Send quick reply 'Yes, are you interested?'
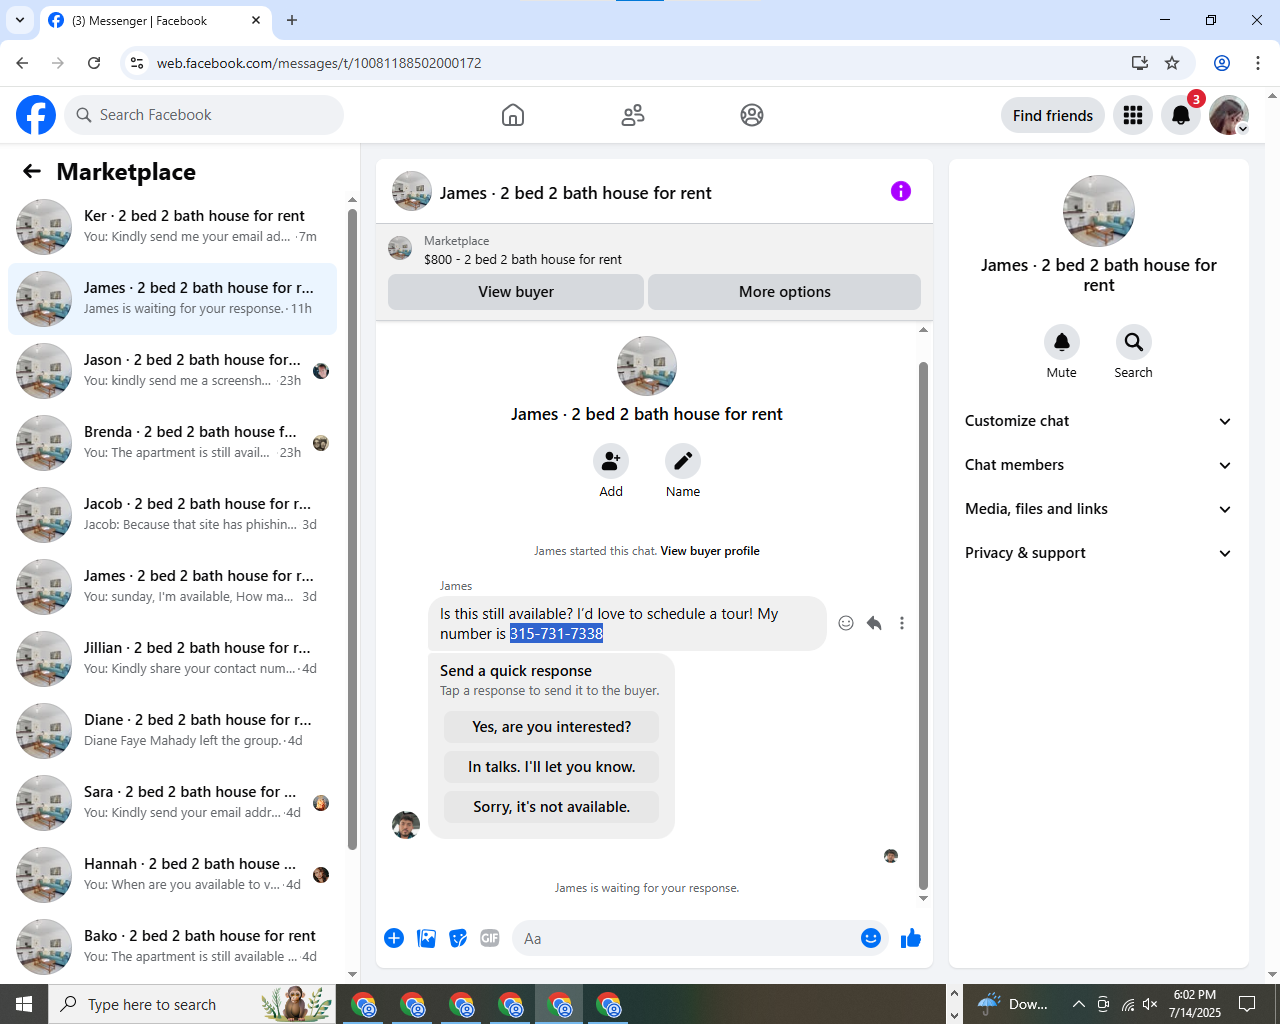 coord(552,727)
